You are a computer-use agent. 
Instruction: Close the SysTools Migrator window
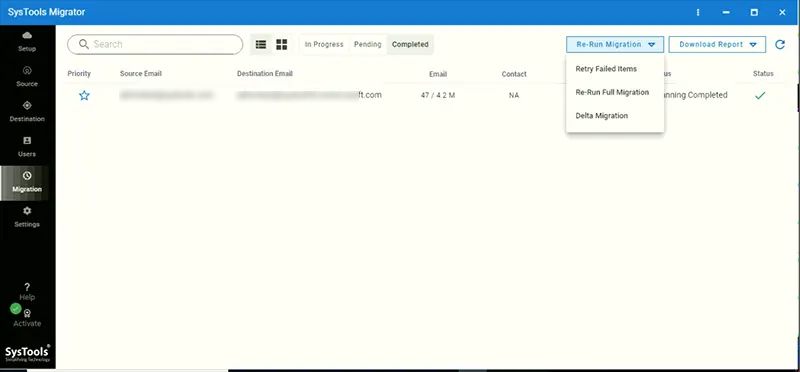[x=782, y=12]
